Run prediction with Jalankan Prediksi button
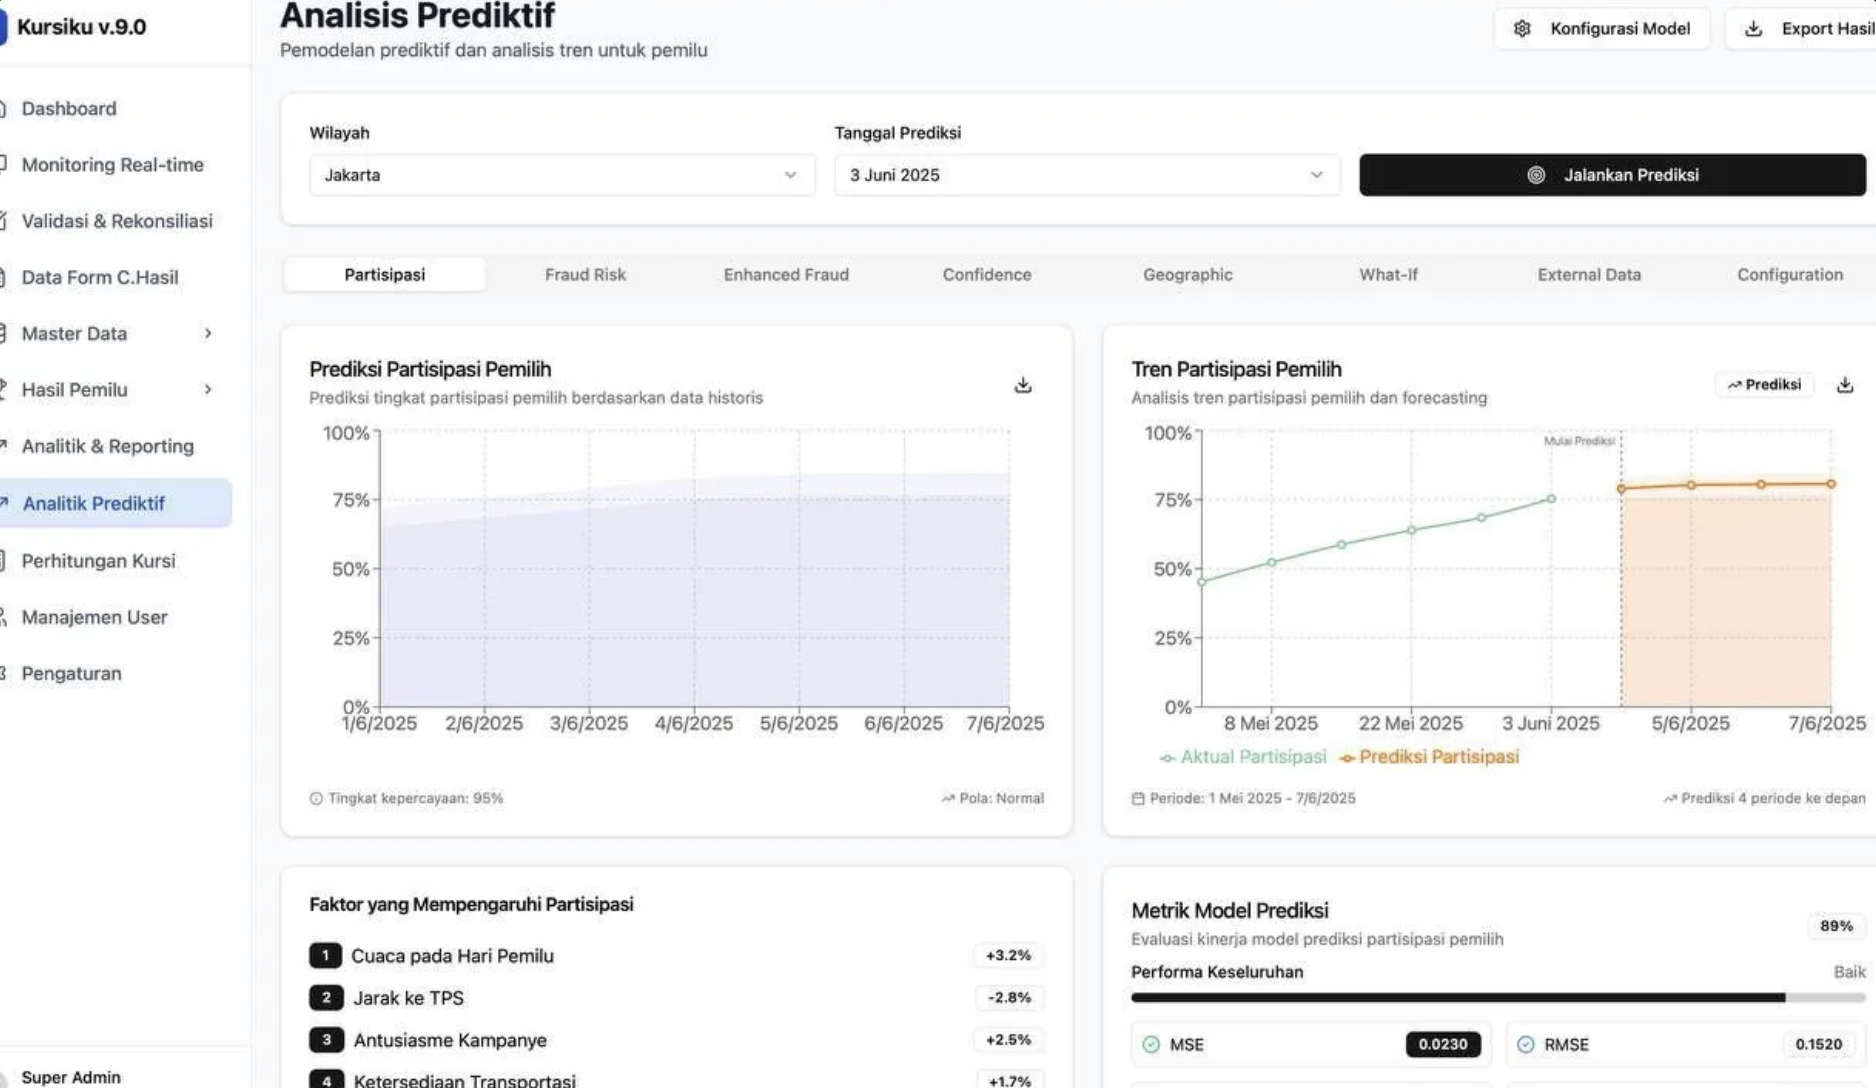This screenshot has height=1088, width=1876. pyautogui.click(x=1611, y=175)
